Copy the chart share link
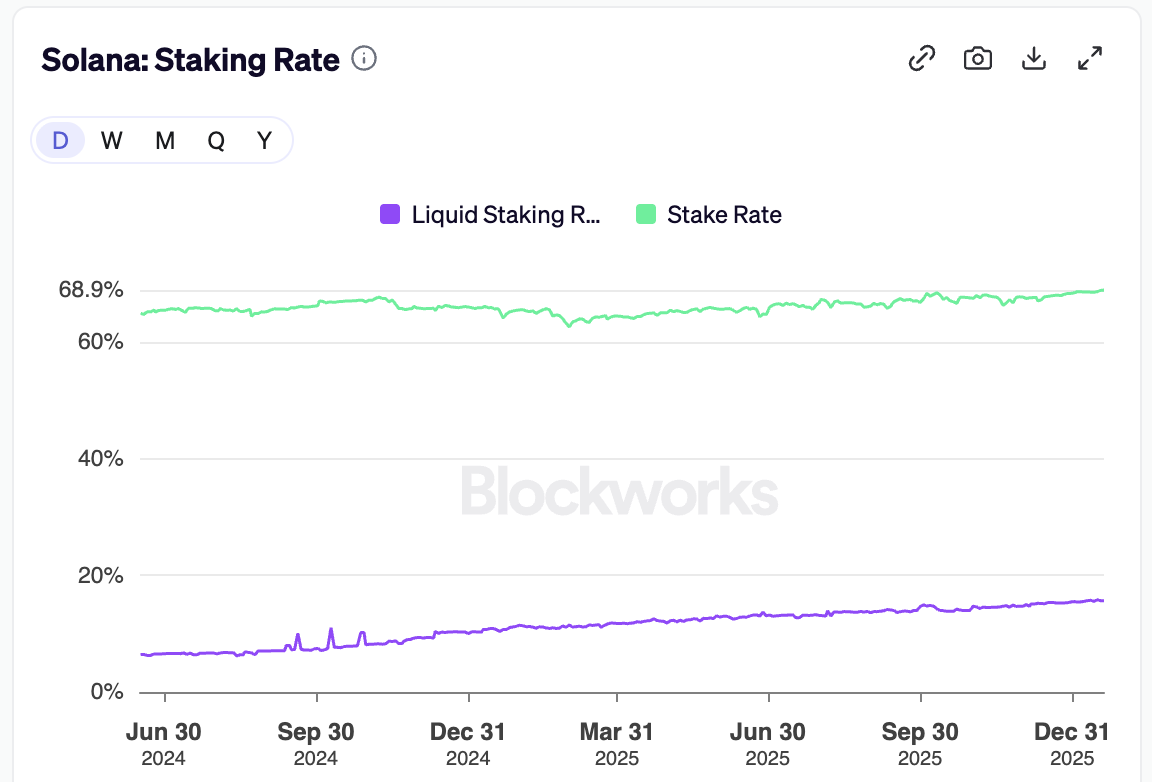Image resolution: width=1152 pixels, height=782 pixels. (x=920, y=58)
